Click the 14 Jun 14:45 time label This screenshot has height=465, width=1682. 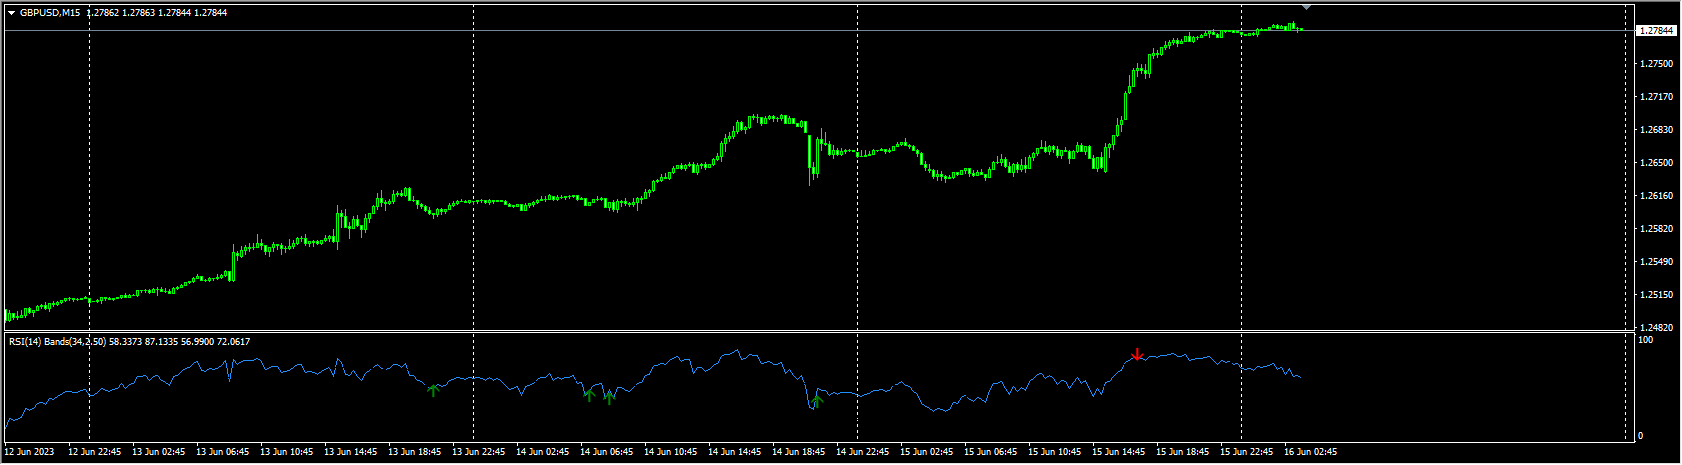[x=733, y=452]
